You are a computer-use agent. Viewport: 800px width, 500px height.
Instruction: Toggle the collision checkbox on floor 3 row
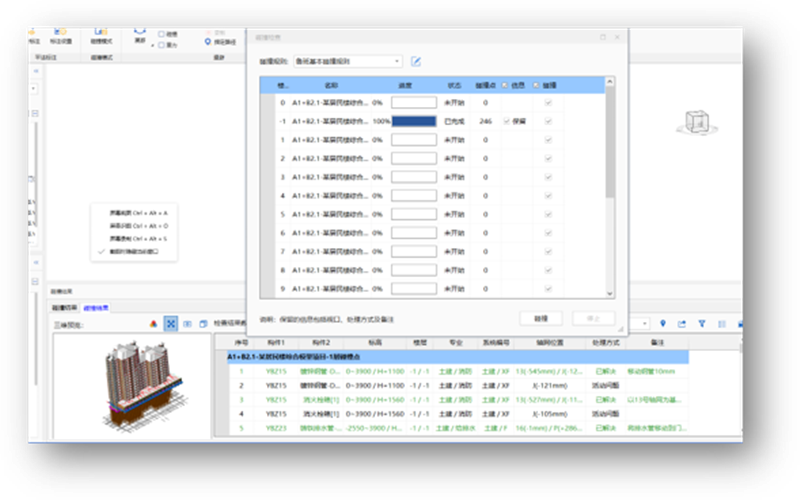pos(548,177)
